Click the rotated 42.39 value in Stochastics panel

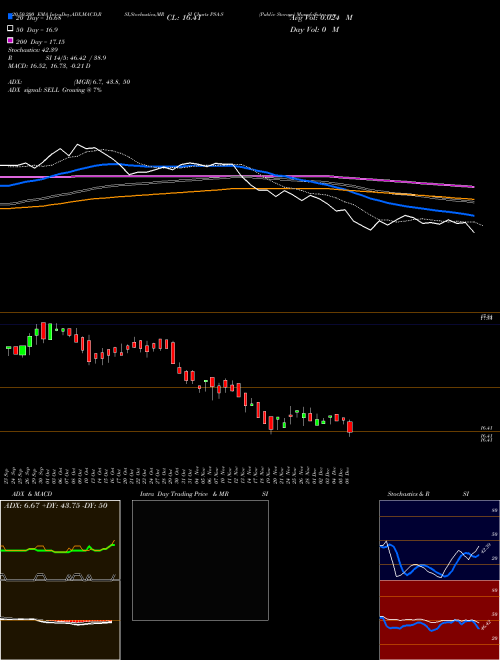pos(486,549)
